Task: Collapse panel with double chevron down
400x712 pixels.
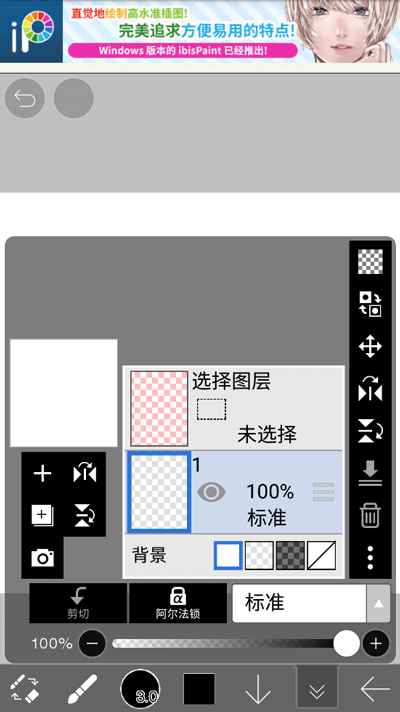Action: [x=317, y=690]
